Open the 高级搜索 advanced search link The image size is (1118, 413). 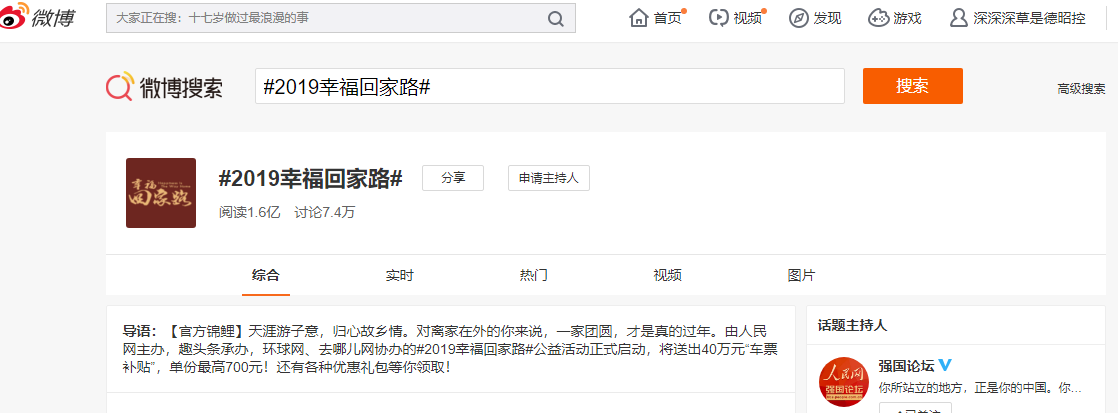[x=1080, y=88]
